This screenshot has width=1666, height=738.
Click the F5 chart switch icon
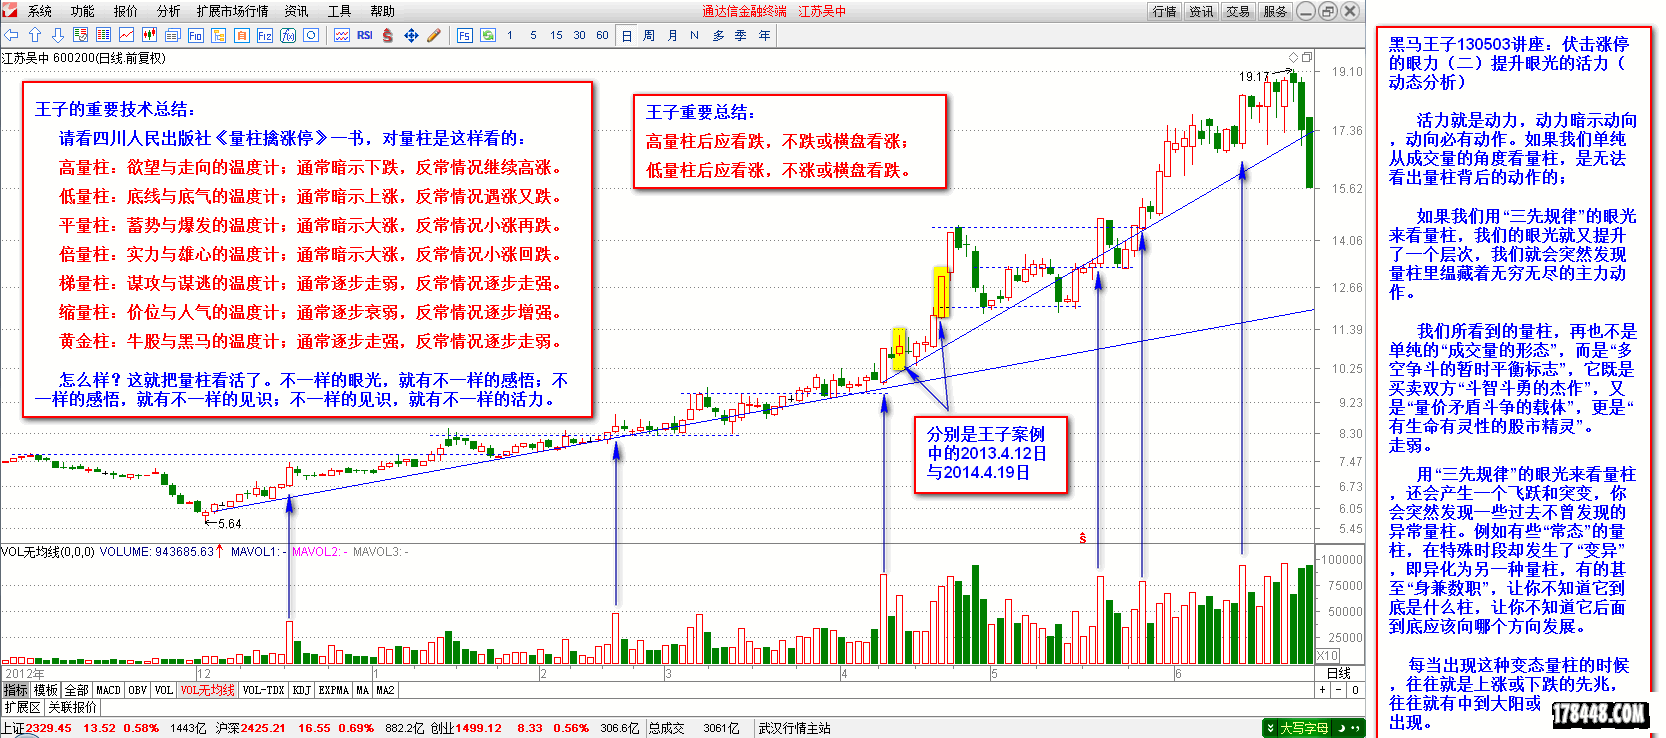coord(464,35)
